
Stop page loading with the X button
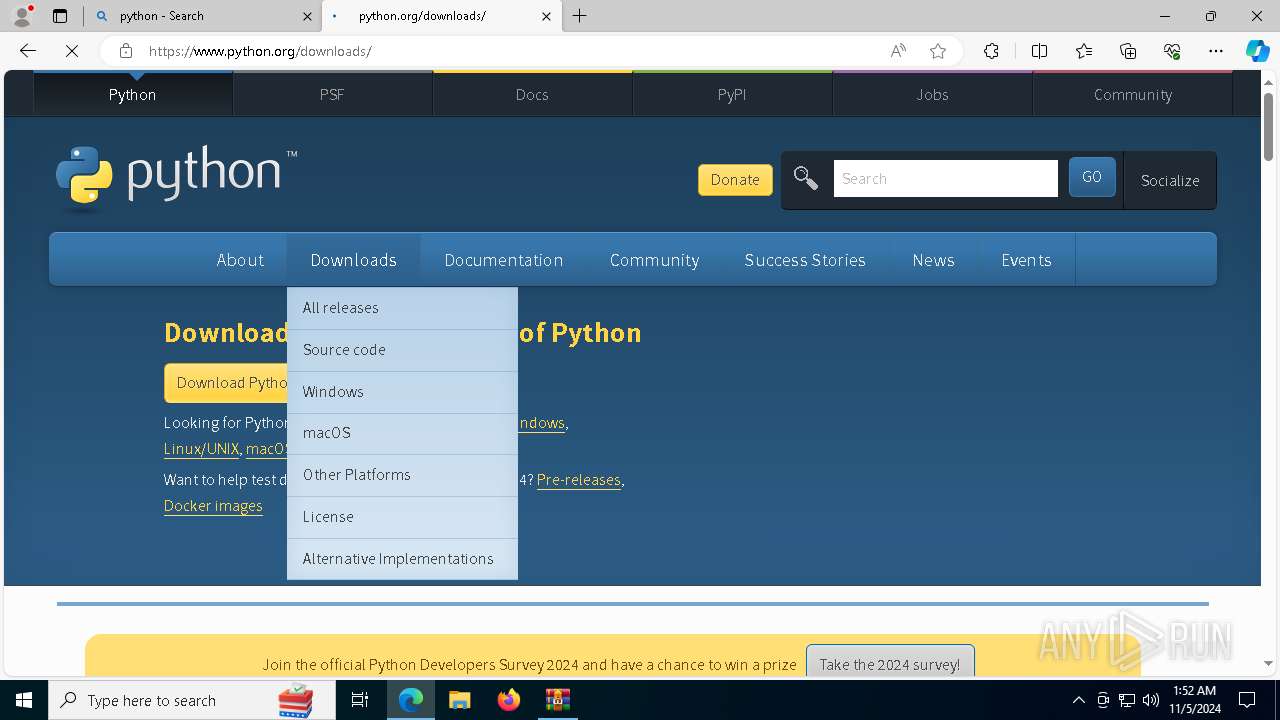[x=72, y=51]
